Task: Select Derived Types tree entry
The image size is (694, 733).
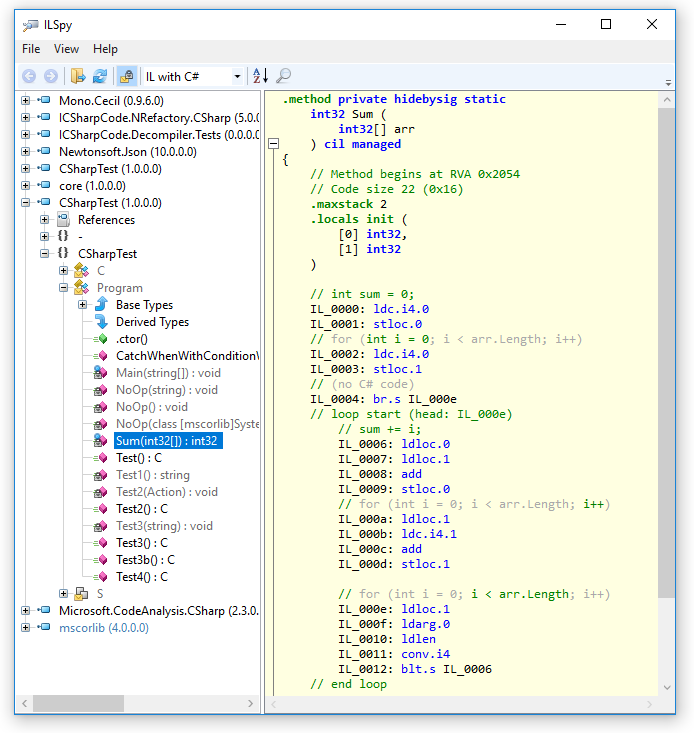Action: point(152,322)
